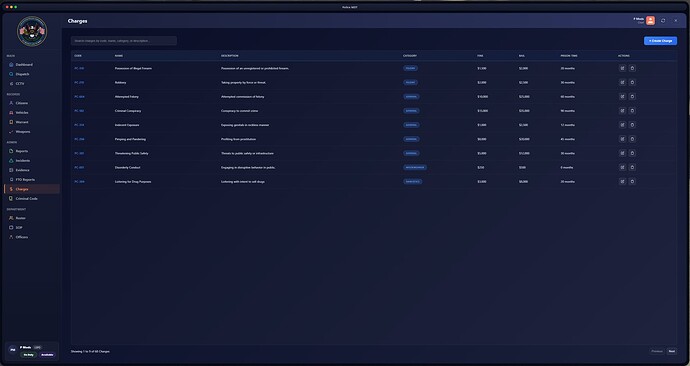Image resolution: width=690 pixels, height=366 pixels.
Task: Close the MDT with the header X icon
Action: 676,21
